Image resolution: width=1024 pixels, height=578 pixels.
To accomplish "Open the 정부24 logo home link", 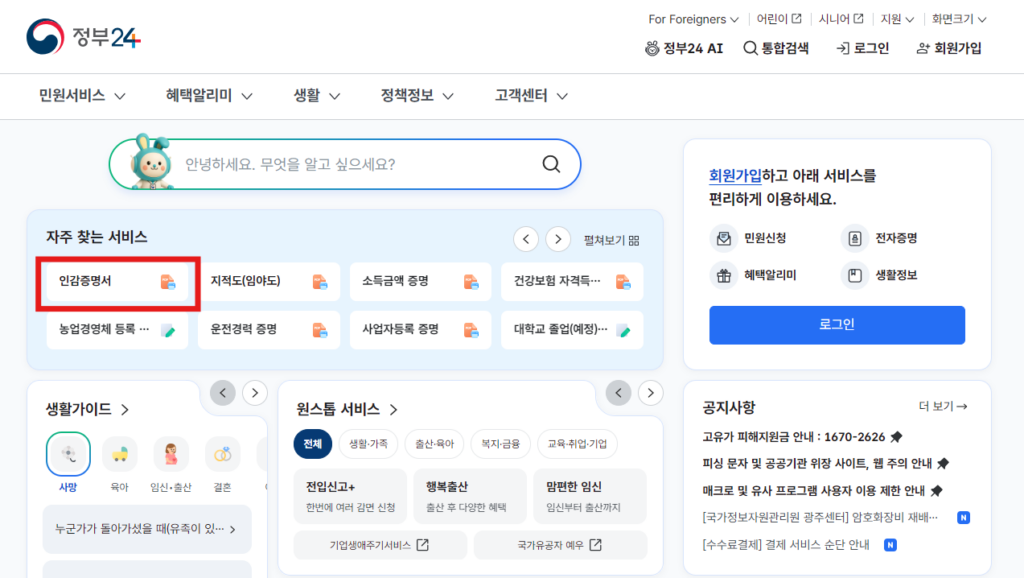I will (x=83, y=37).
